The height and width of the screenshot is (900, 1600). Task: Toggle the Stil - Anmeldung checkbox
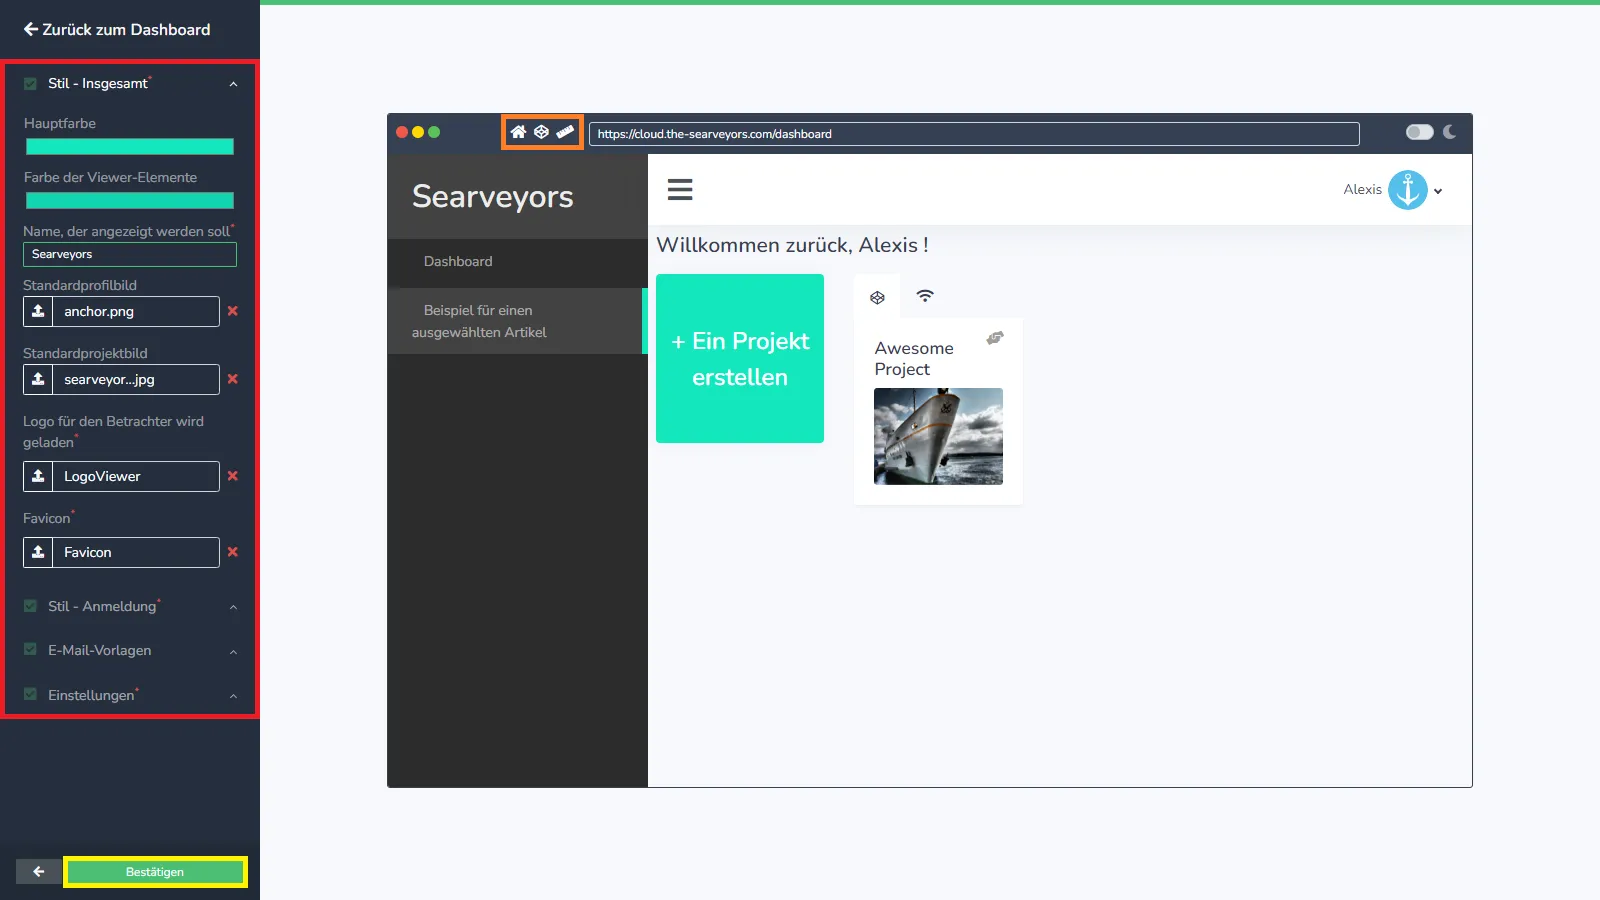click(x=30, y=606)
